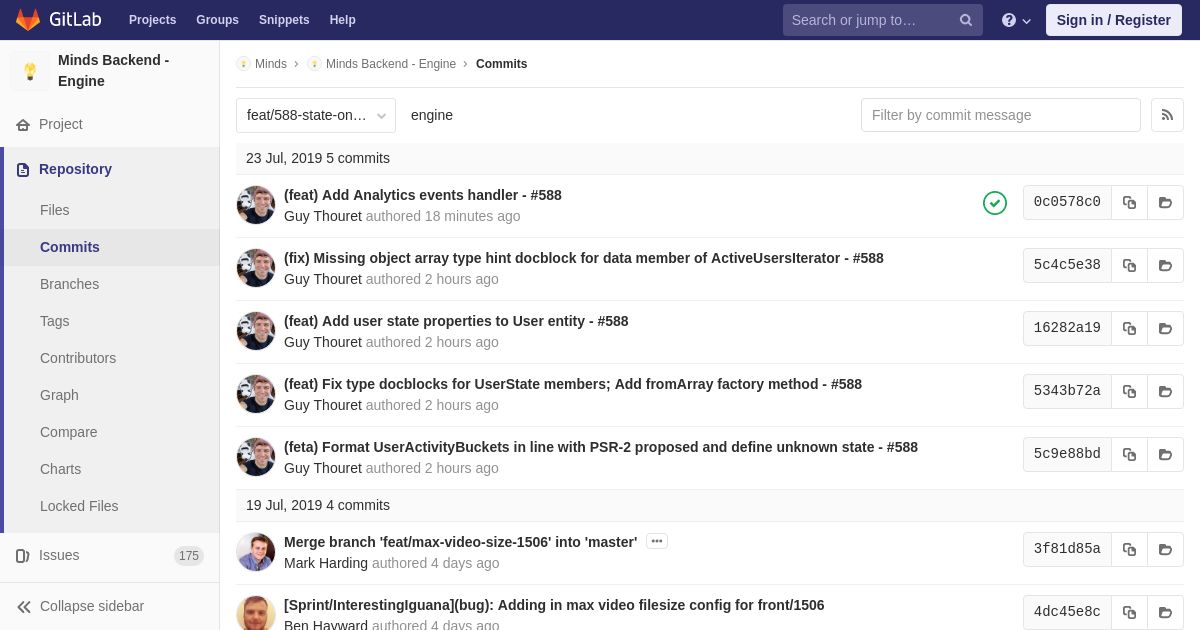This screenshot has height=630, width=1200.
Task: Click commit hash 3f81d85a
Action: [x=1067, y=549]
